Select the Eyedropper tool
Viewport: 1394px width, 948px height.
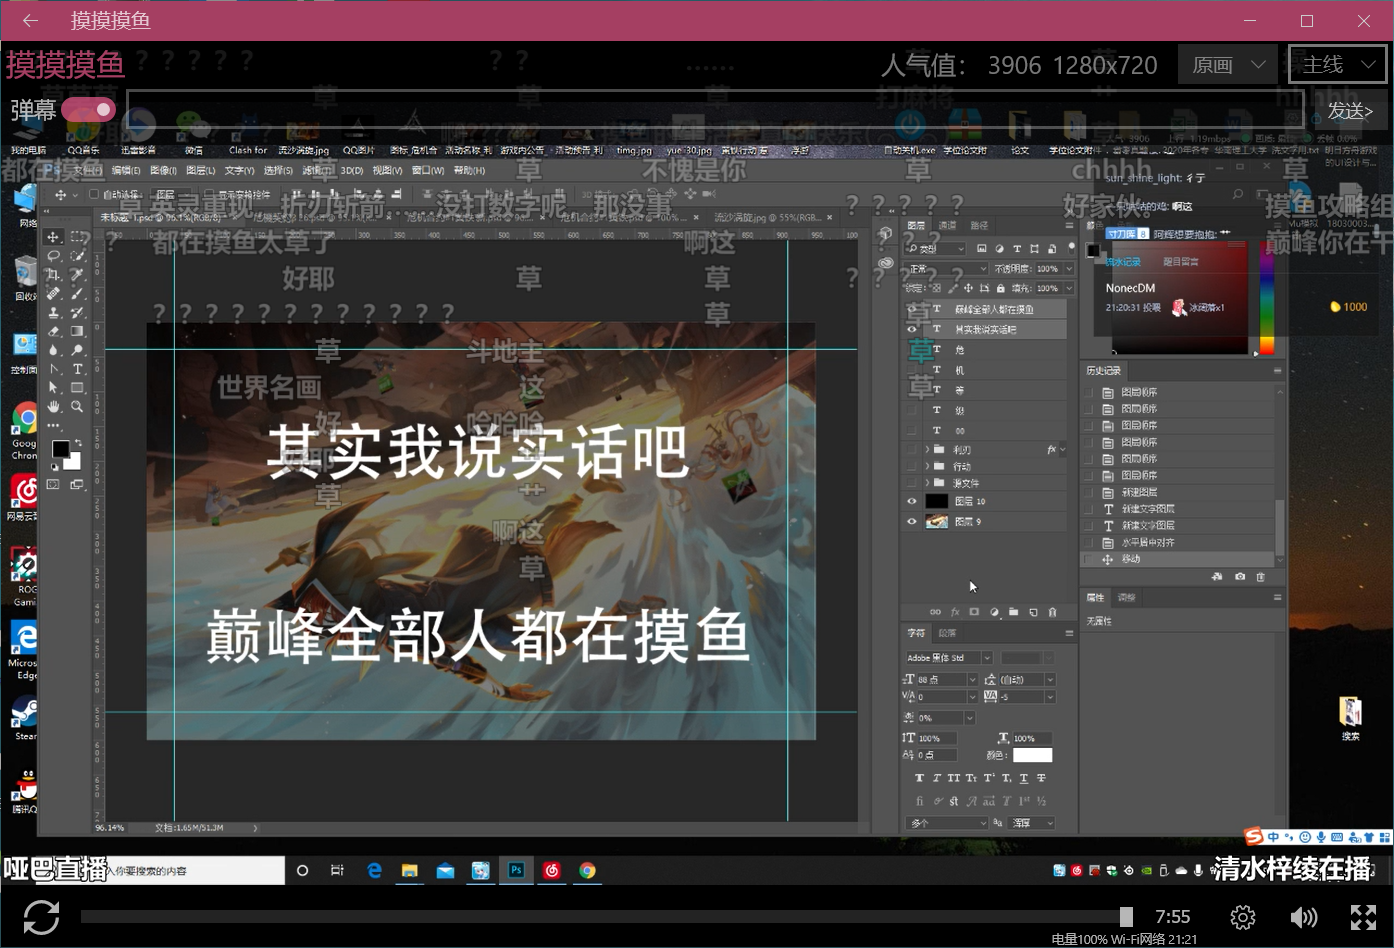click(77, 275)
